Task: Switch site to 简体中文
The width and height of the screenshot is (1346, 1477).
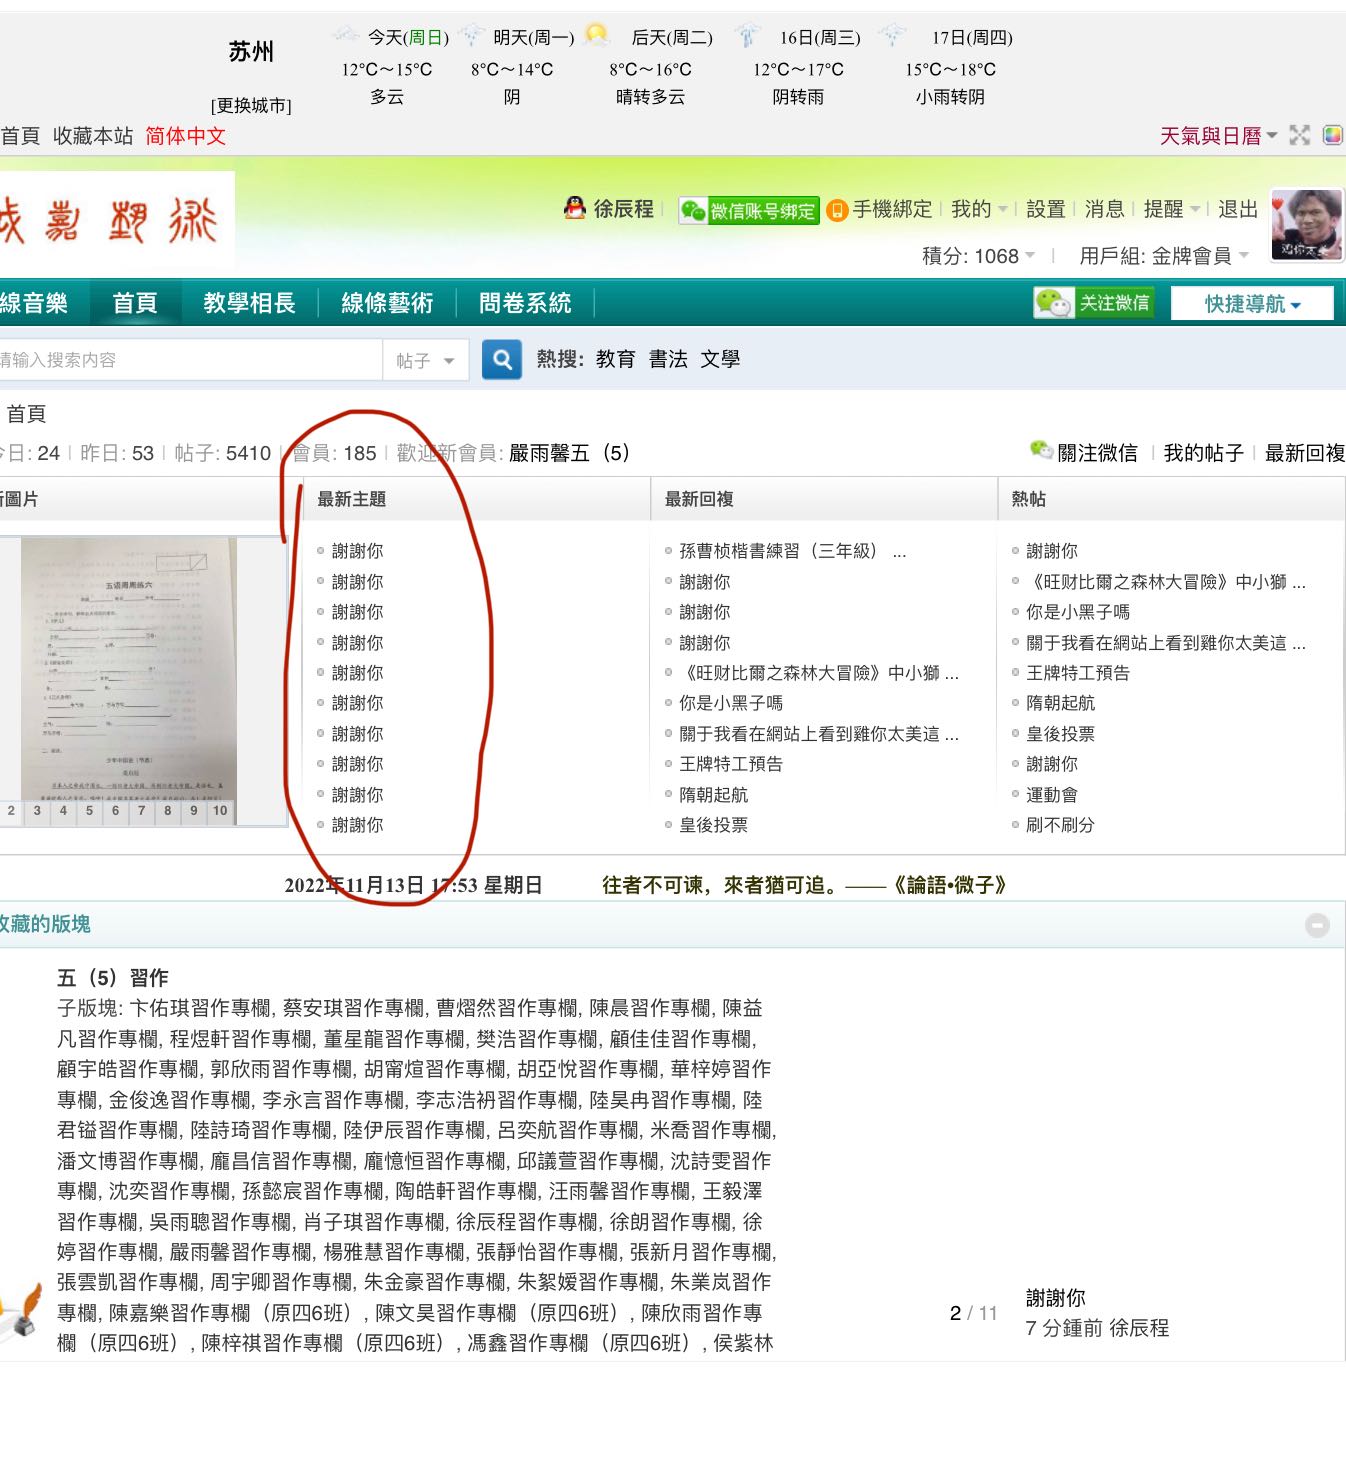Action: (x=186, y=135)
